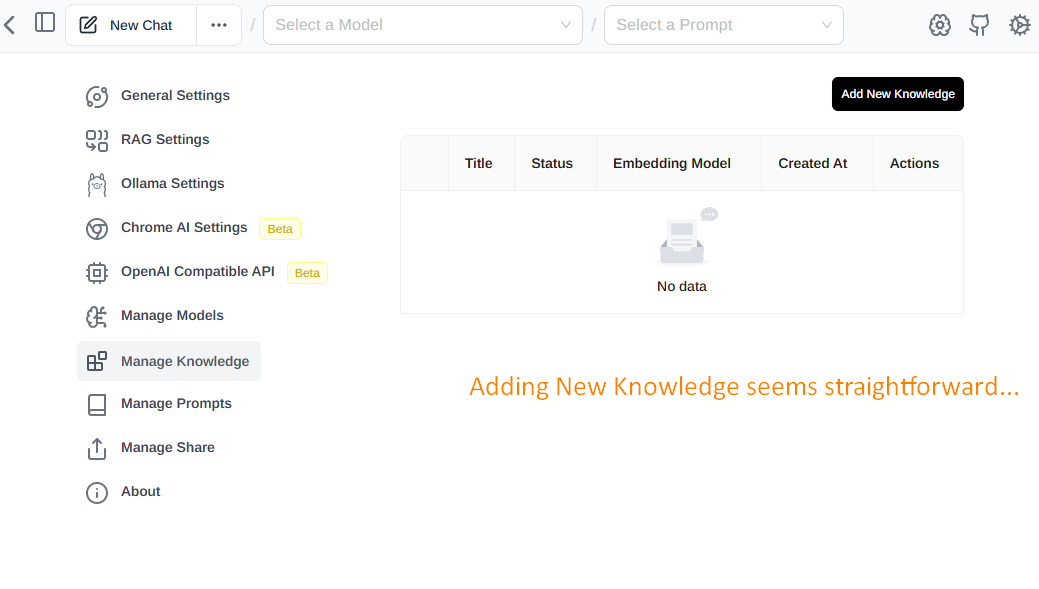This screenshot has width=1039, height=589.
Task: Toggle the sidebar panel icon
Action: (45, 23)
